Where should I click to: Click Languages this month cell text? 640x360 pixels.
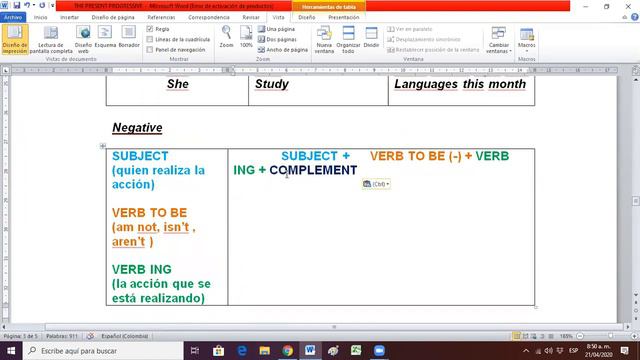[460, 84]
